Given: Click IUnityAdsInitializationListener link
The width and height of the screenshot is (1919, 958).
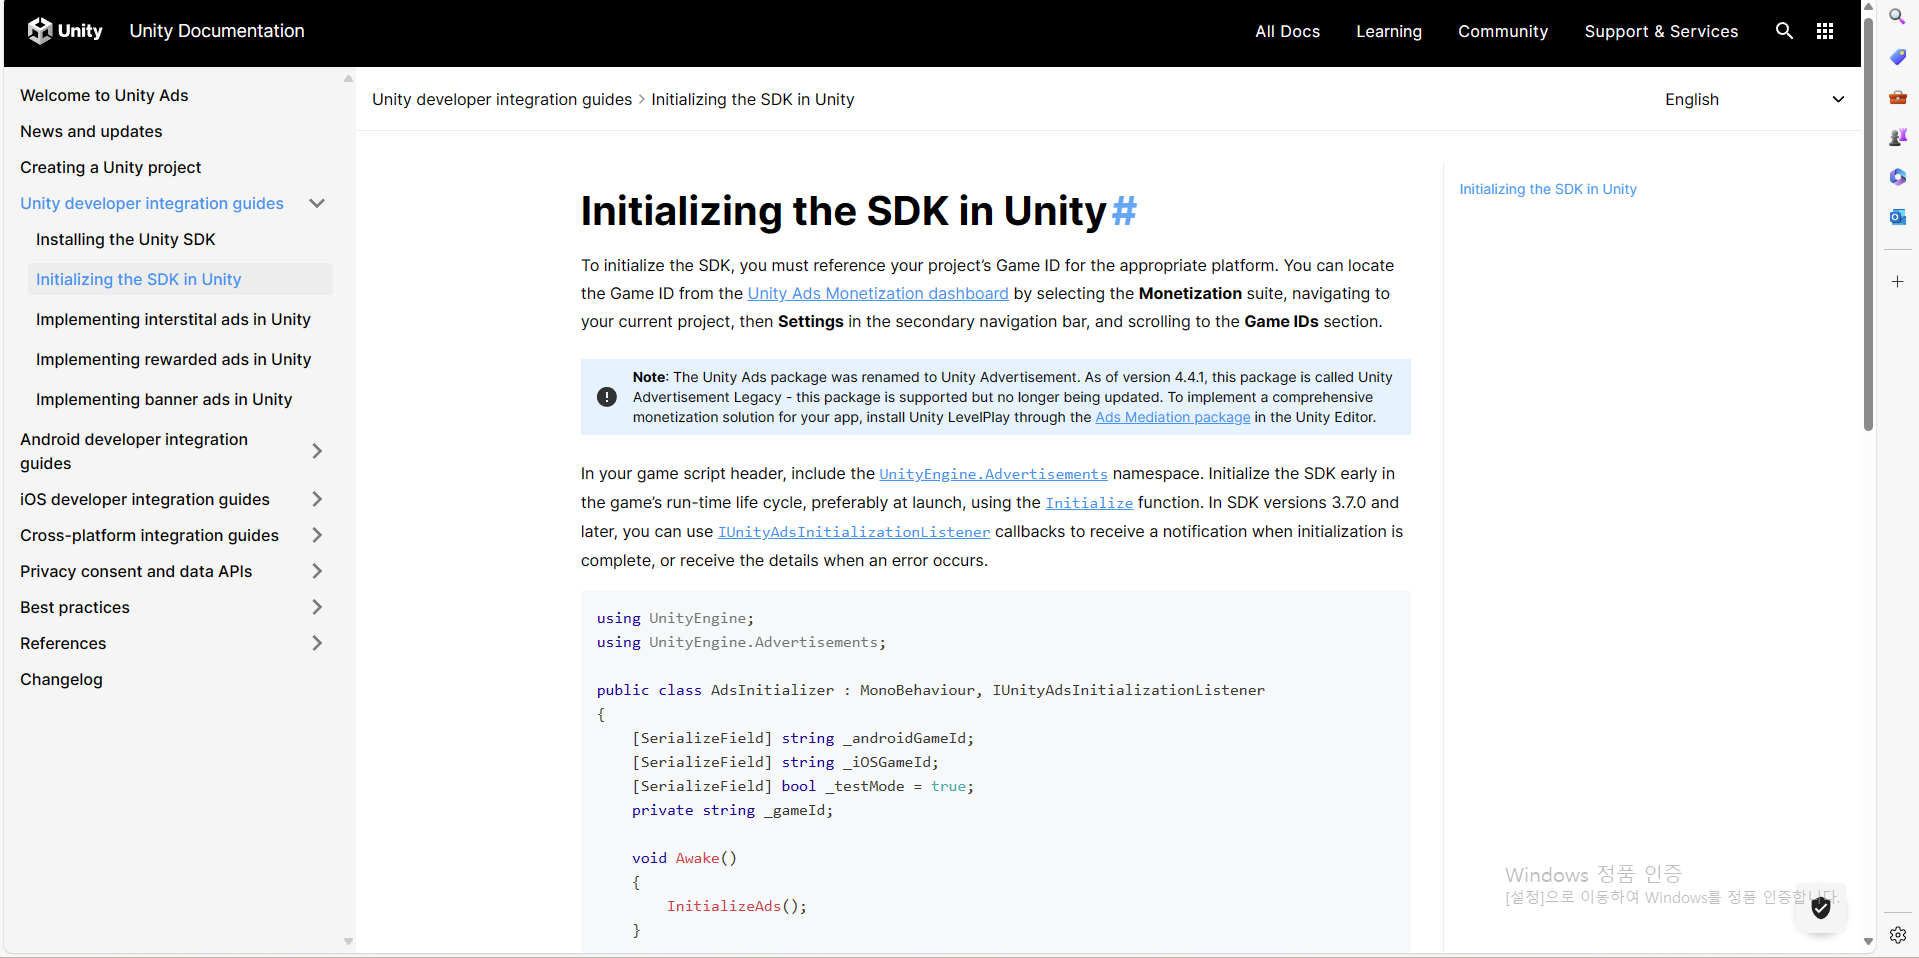Looking at the screenshot, I should coord(854,532).
